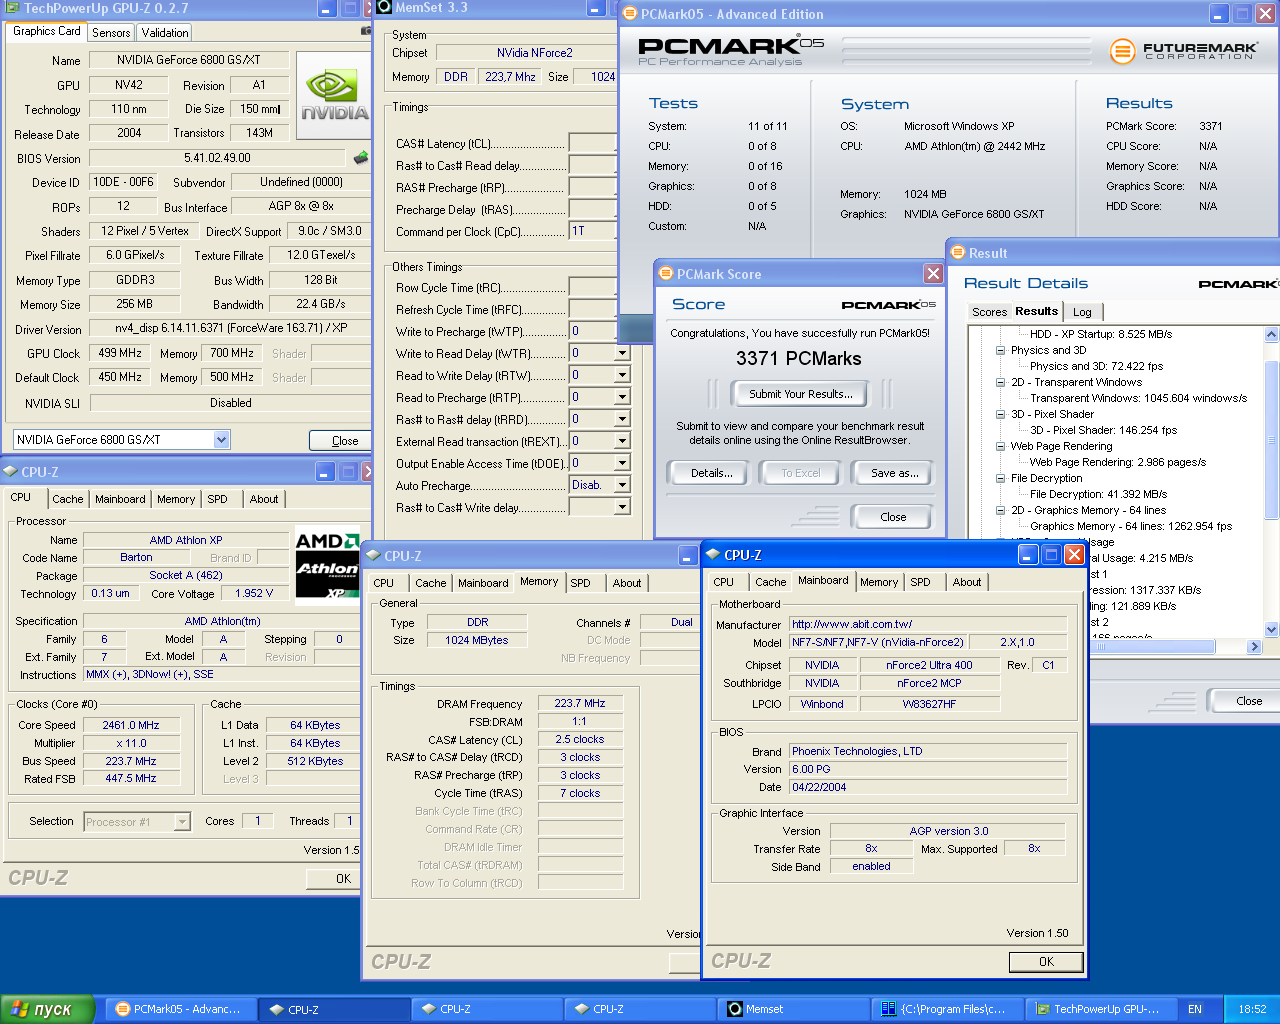The height and width of the screenshot is (1024, 1280).
Task: Click the Submit Your Results button
Action: (x=800, y=394)
